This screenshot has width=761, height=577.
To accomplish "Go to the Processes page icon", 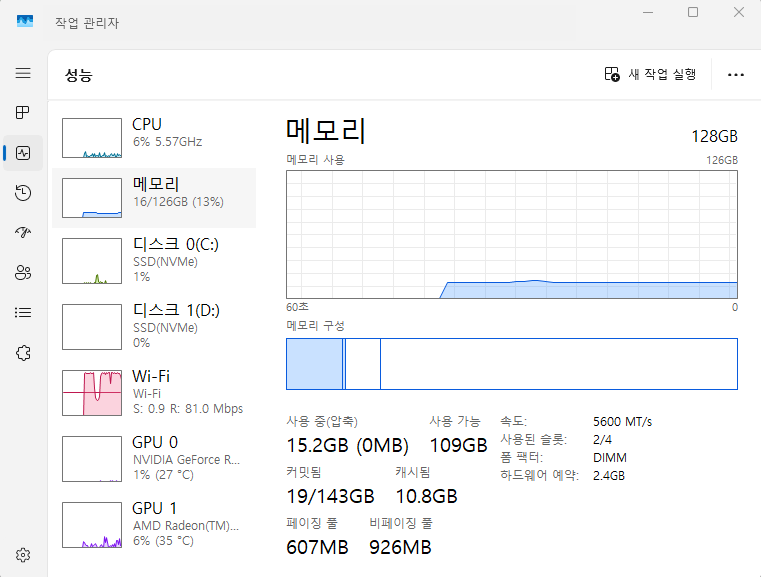I will coord(23,114).
